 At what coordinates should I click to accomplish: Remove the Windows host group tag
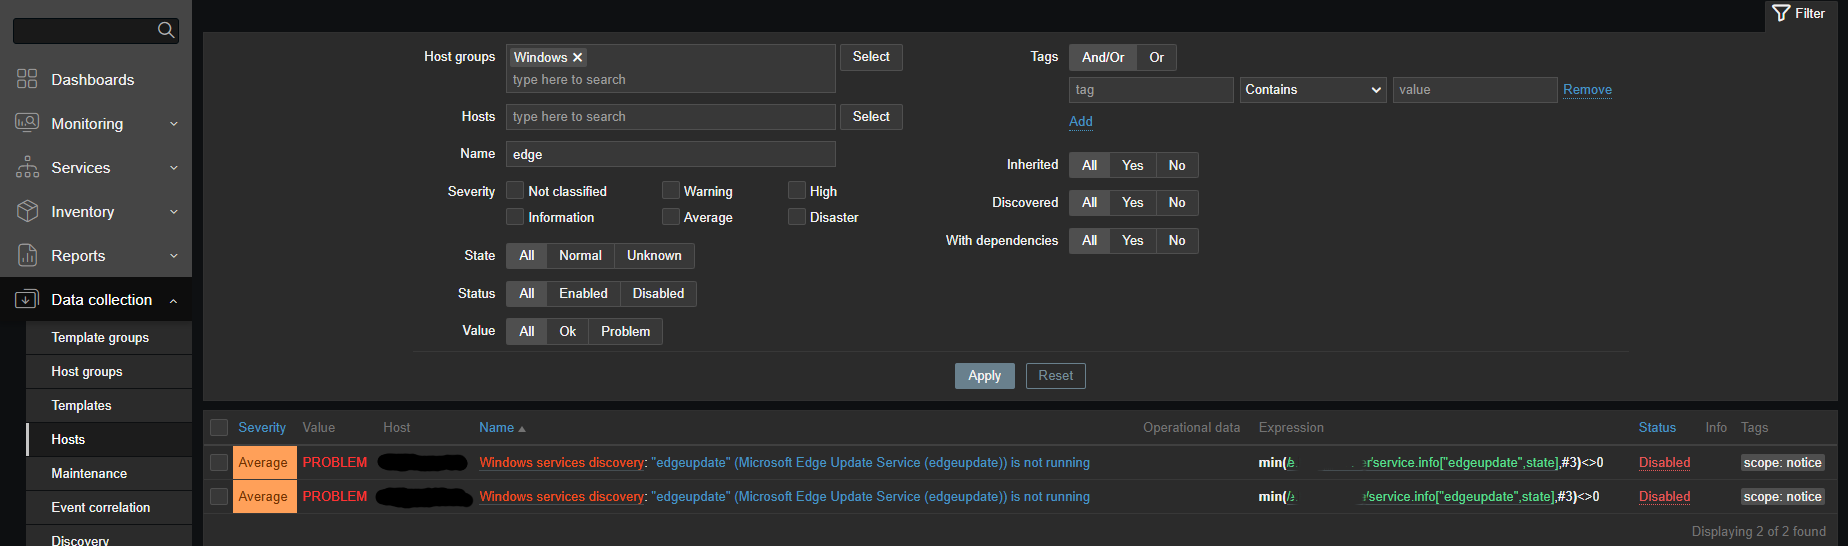pyautogui.click(x=577, y=58)
